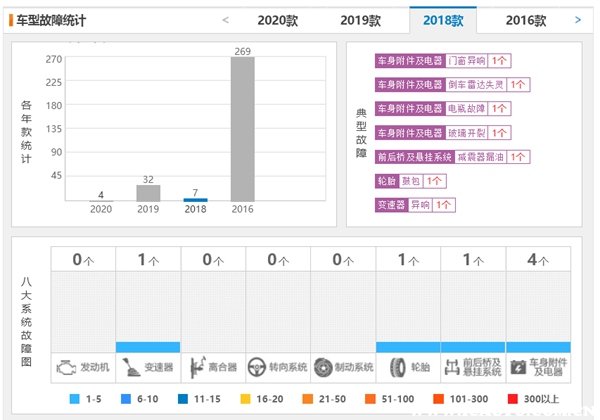The image size is (600, 420).
Task: Click the blue 2018 bar in chart
Action: 195,199
